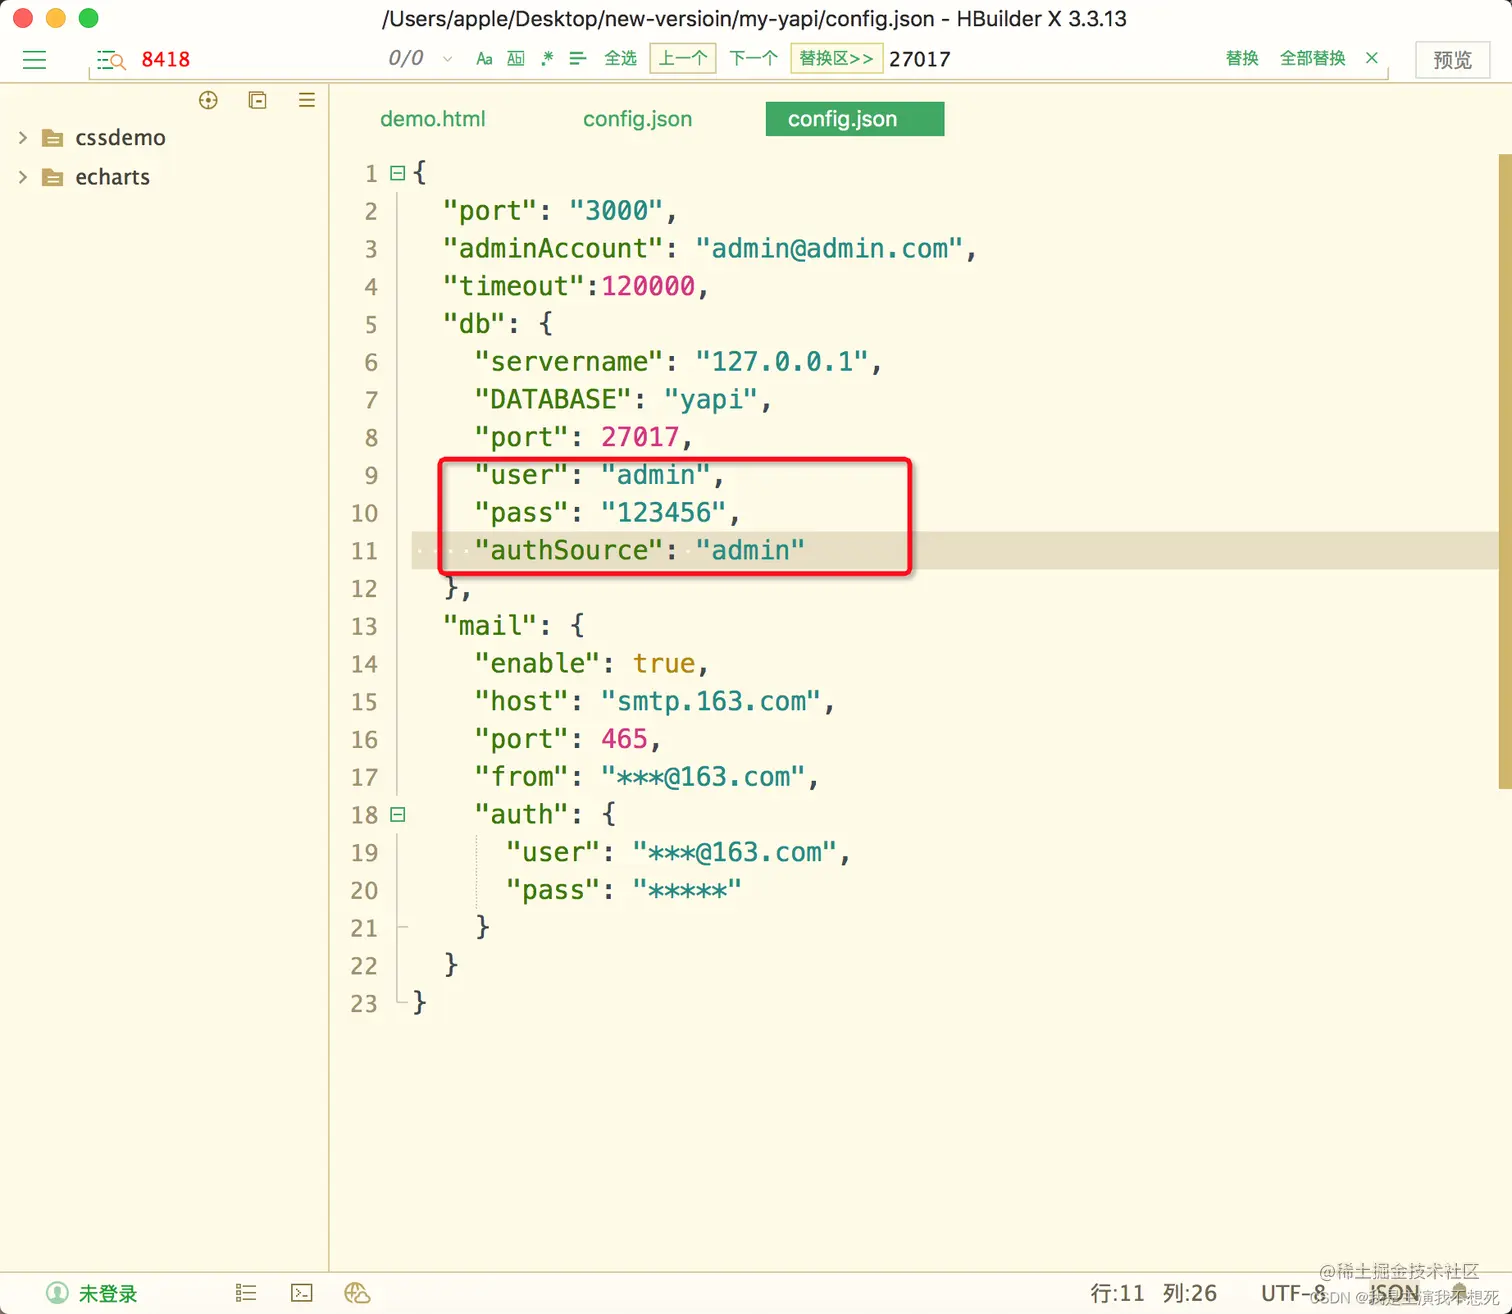1512x1314 pixels.
Task: Change file encoding via UTF-8
Action: tap(1293, 1293)
